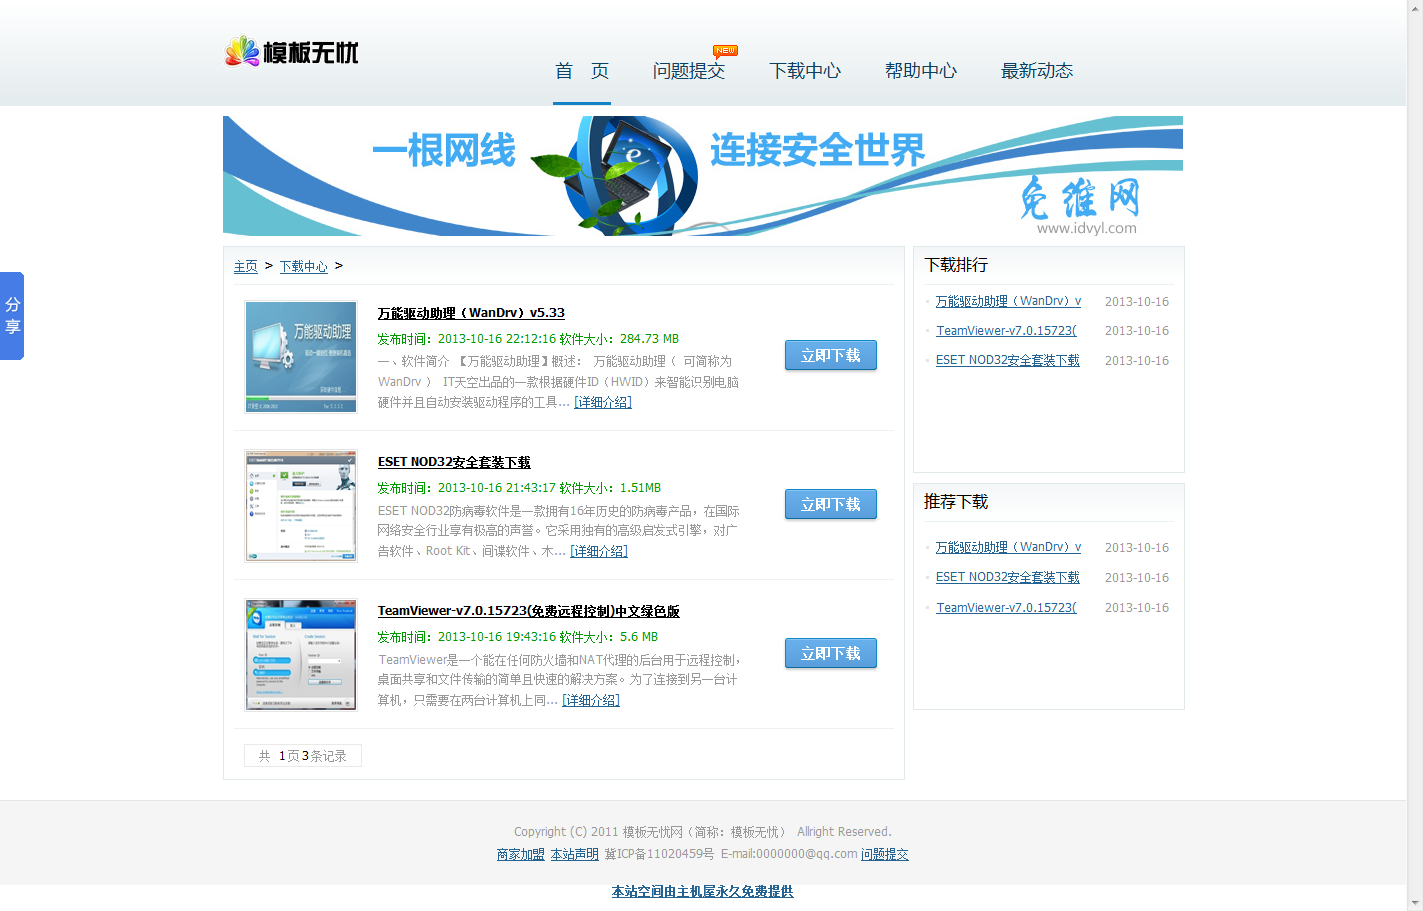Click the 一根网线 banner image
The image size is (1423, 911).
702,176
